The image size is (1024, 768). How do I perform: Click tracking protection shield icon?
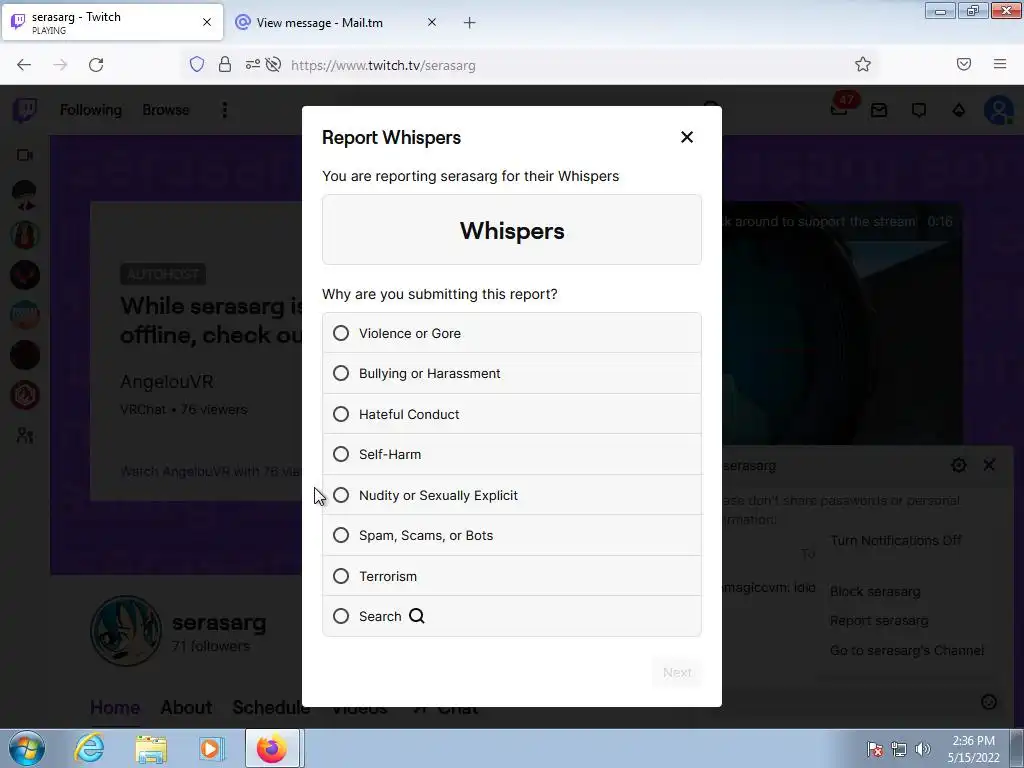click(197, 64)
